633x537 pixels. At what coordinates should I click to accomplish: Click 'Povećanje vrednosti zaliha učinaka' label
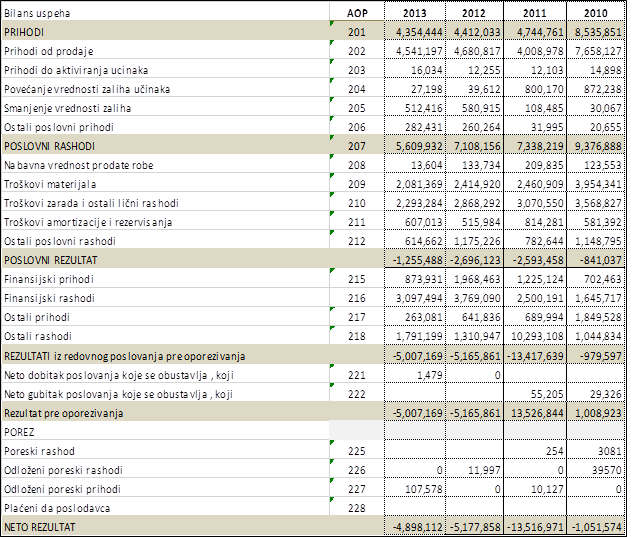pyautogui.click(x=87, y=89)
